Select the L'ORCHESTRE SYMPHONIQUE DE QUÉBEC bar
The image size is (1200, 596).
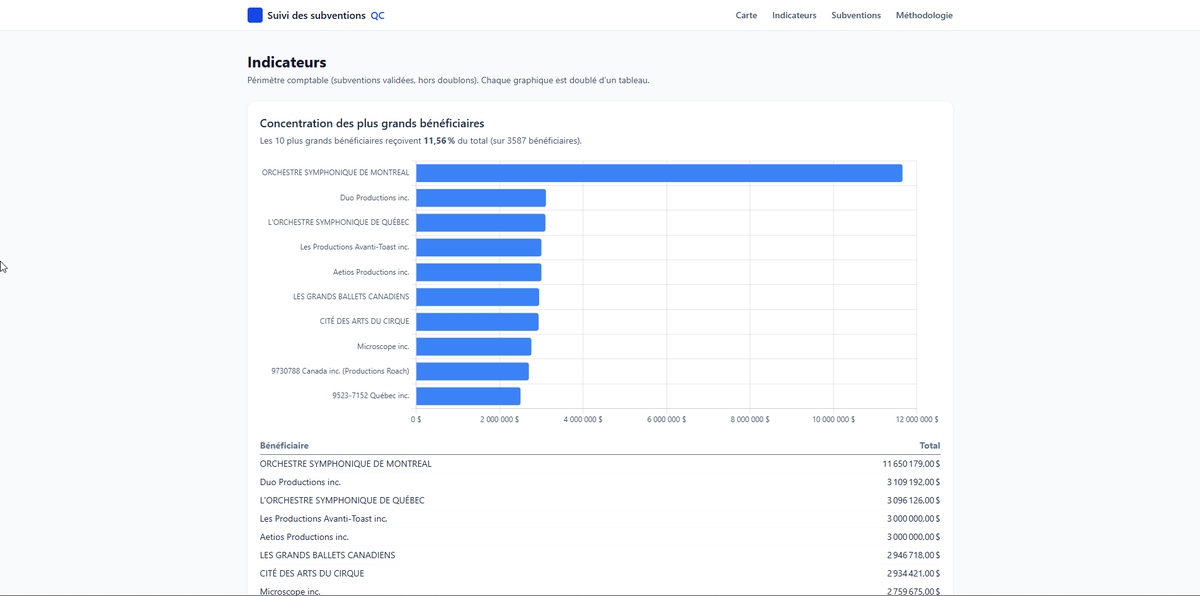pyautogui.click(x=481, y=222)
